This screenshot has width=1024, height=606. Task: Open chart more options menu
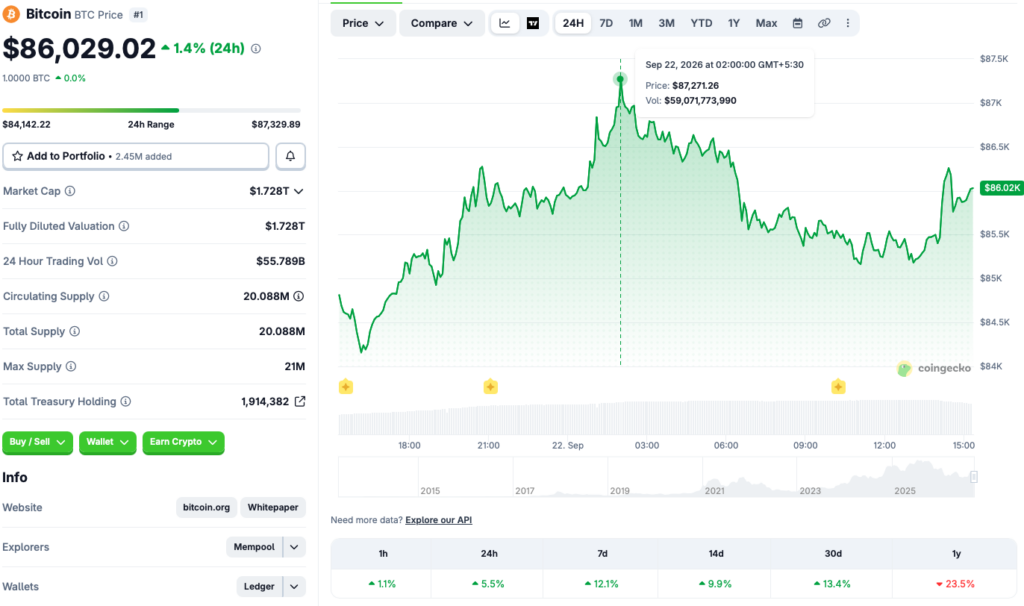[x=848, y=24]
